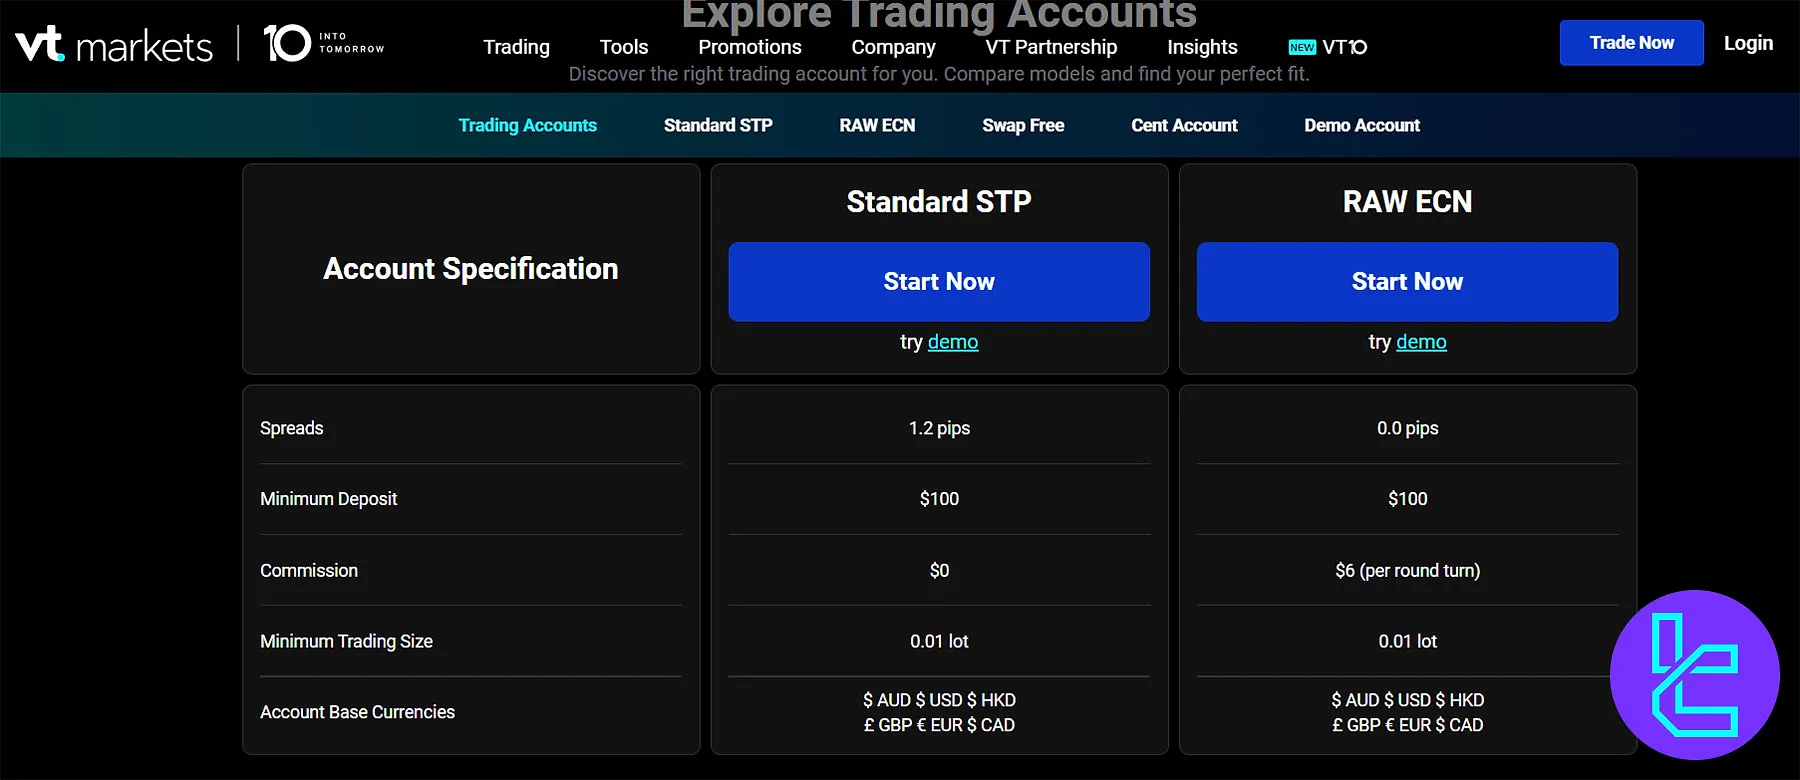Click the Minimum Trading Size row label
The width and height of the screenshot is (1800, 780).
(x=346, y=642)
